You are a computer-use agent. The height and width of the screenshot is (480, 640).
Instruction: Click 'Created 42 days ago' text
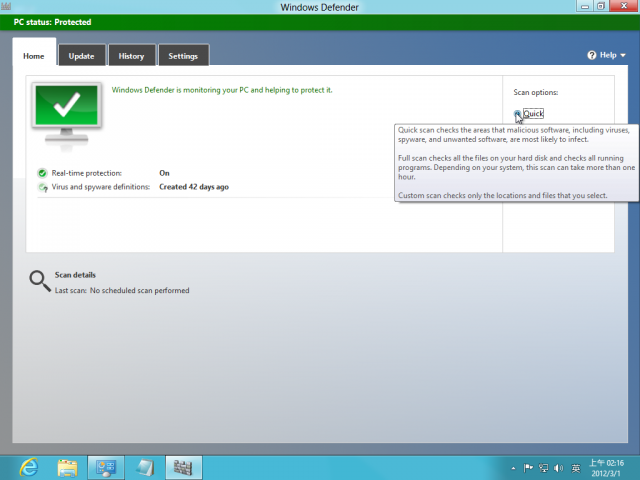[194, 187]
